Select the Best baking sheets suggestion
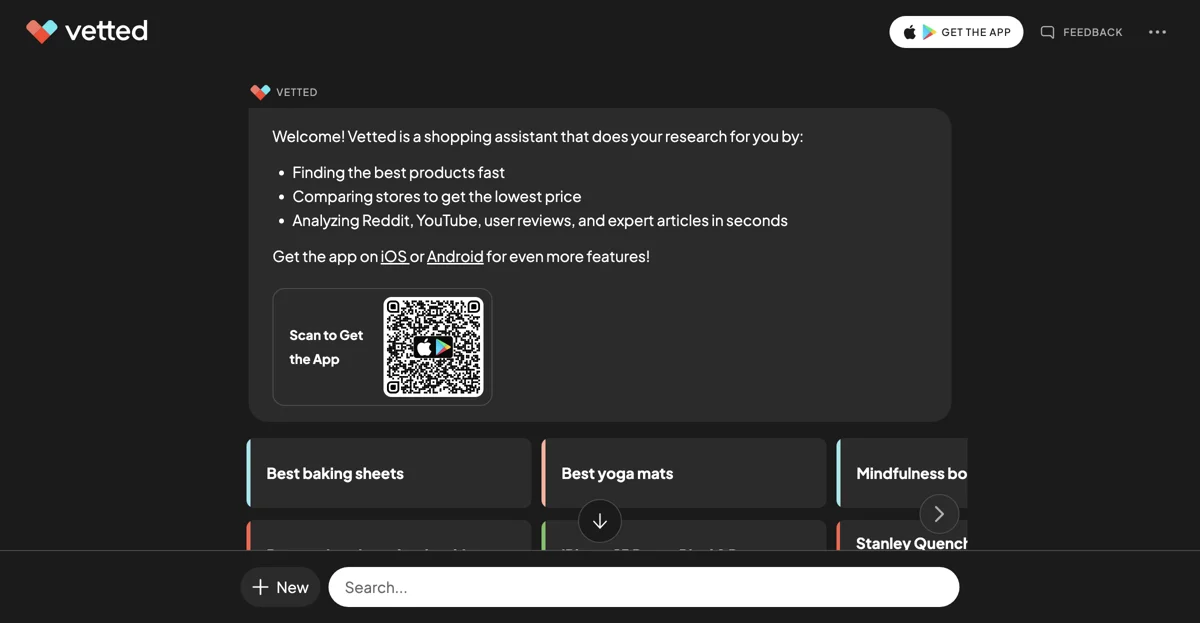Screen dimensions: 1200x623 [389, 473]
